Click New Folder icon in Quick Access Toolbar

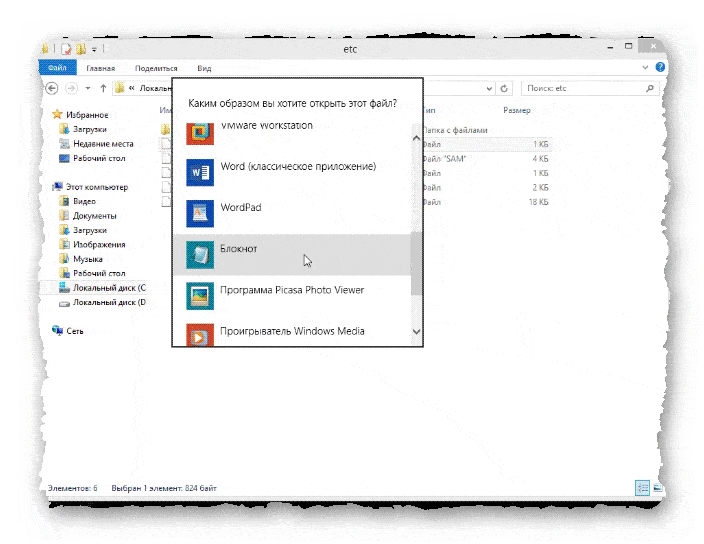click(81, 49)
